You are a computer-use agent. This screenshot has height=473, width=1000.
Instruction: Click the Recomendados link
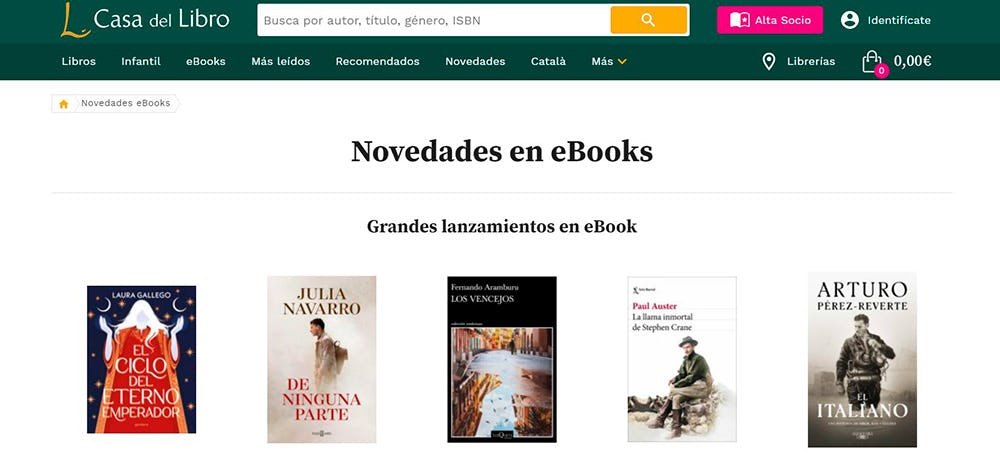pos(378,61)
